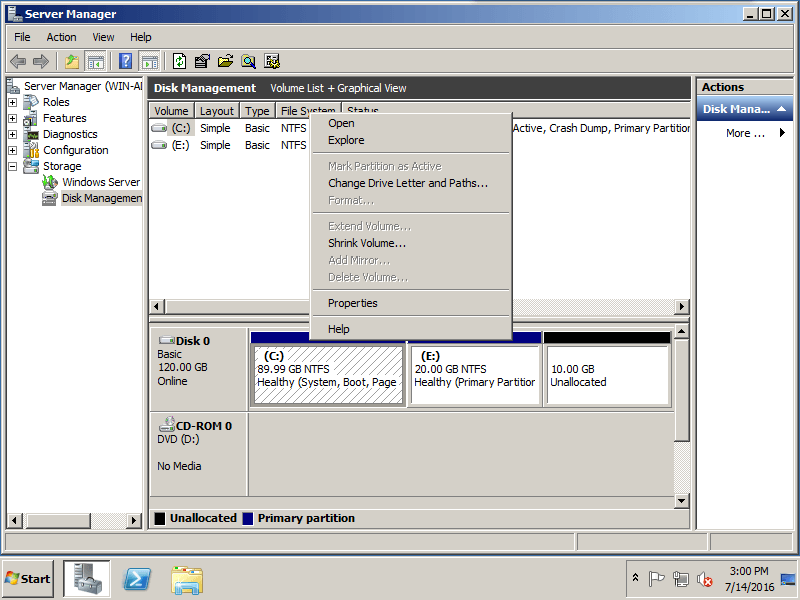Screen dimensions: 800x600
Task: Click the muted speaker tray icon
Action: (x=705, y=579)
